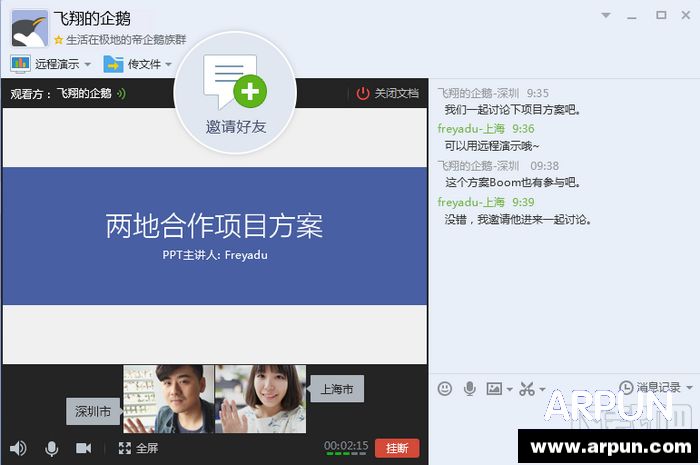Click the green signal strength bars

346,454
